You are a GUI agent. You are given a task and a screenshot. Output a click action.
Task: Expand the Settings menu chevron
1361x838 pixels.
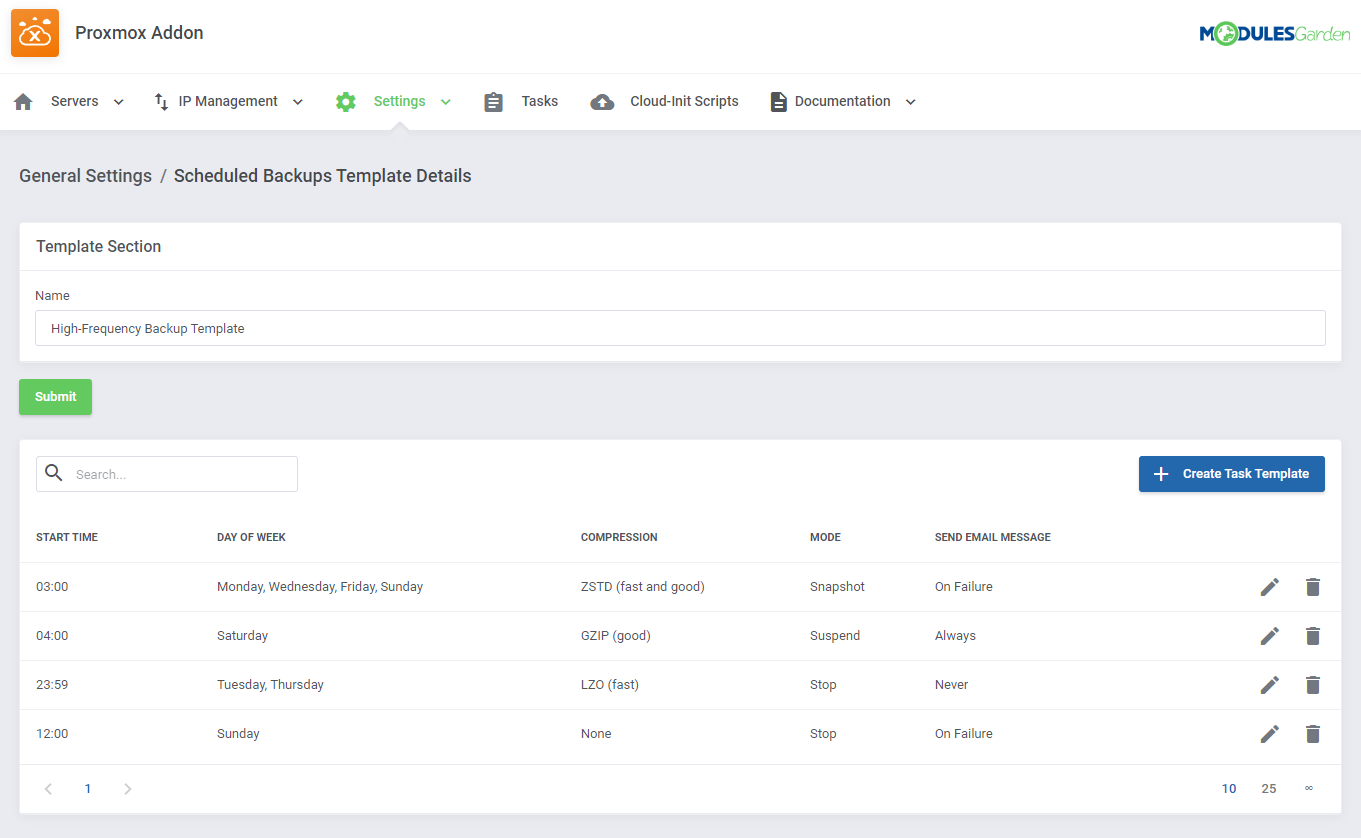[445, 102]
